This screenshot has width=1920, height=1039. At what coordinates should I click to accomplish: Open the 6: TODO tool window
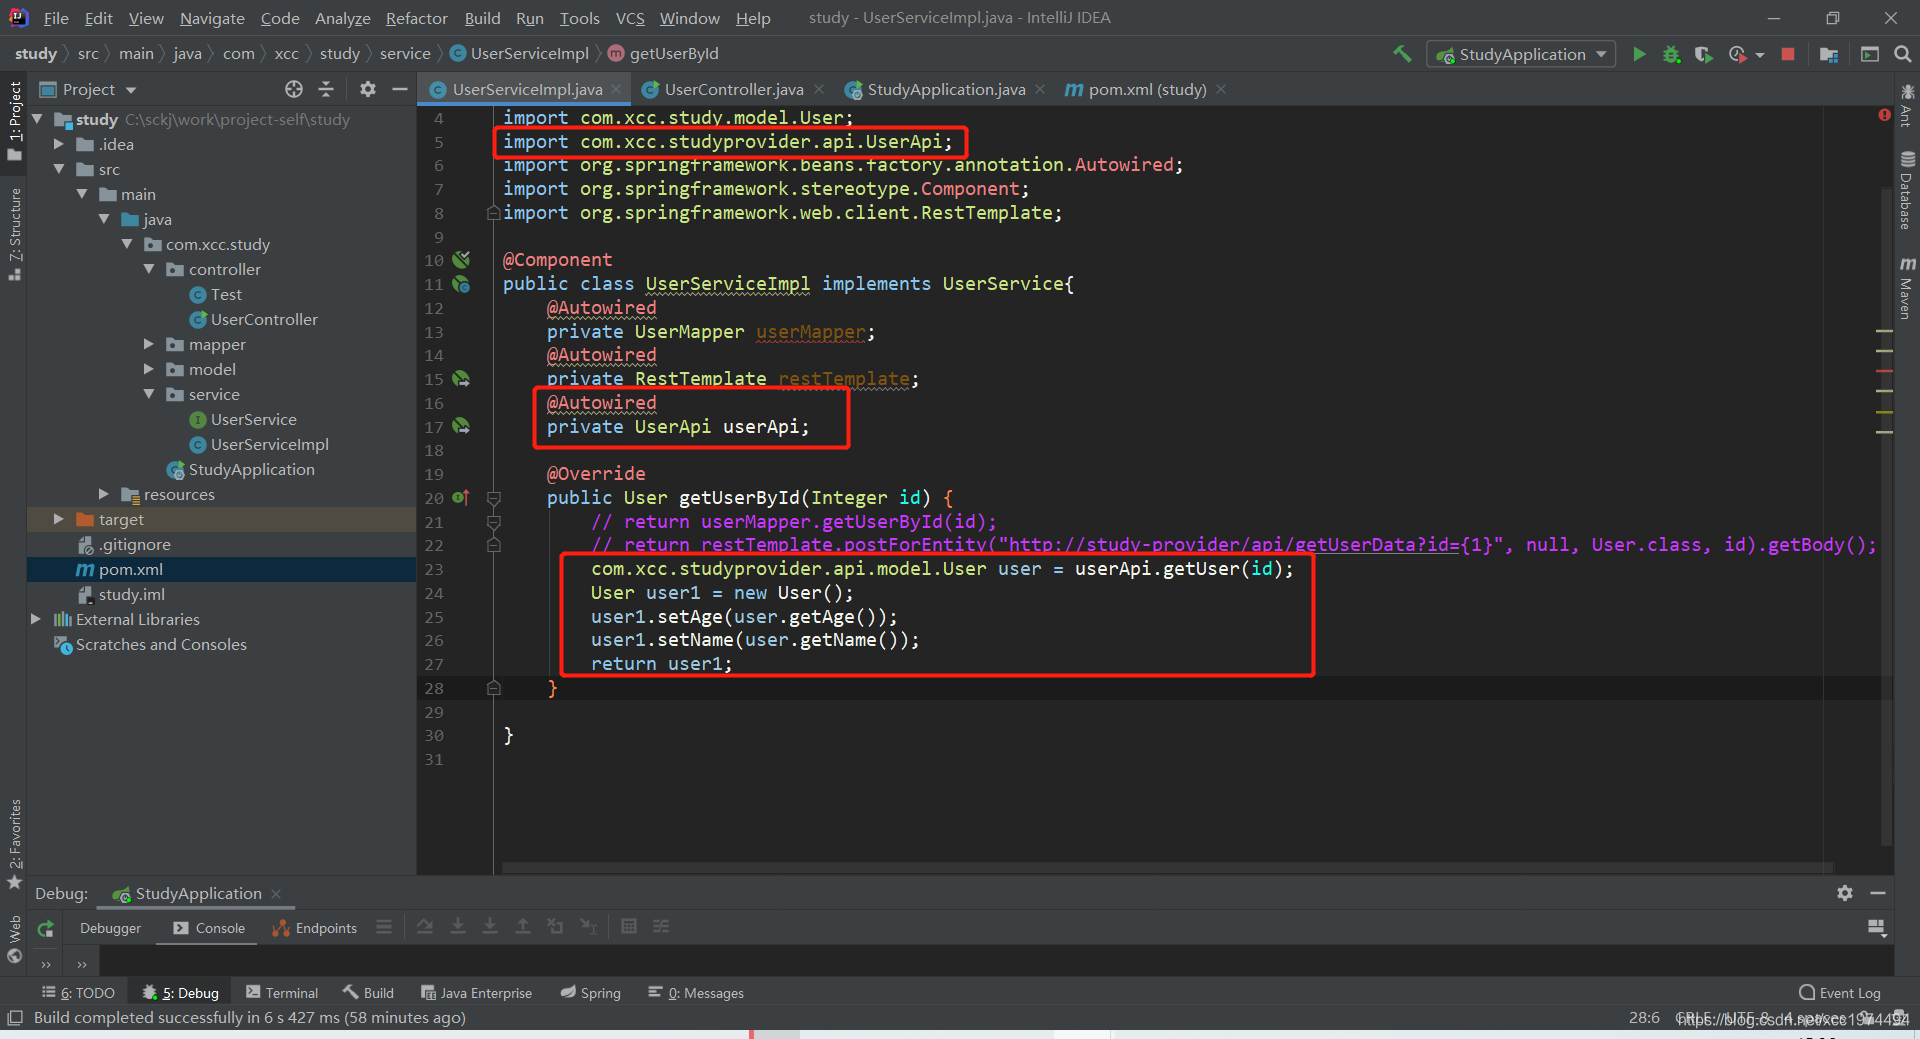coord(78,993)
